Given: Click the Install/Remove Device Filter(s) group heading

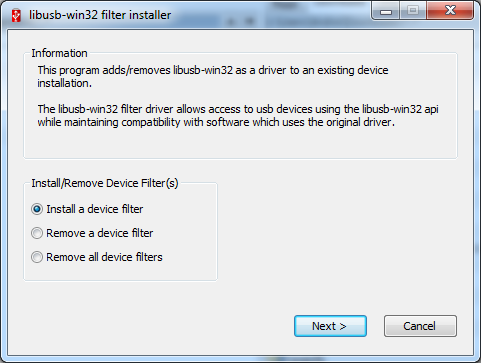Looking at the screenshot, I should point(105,183).
